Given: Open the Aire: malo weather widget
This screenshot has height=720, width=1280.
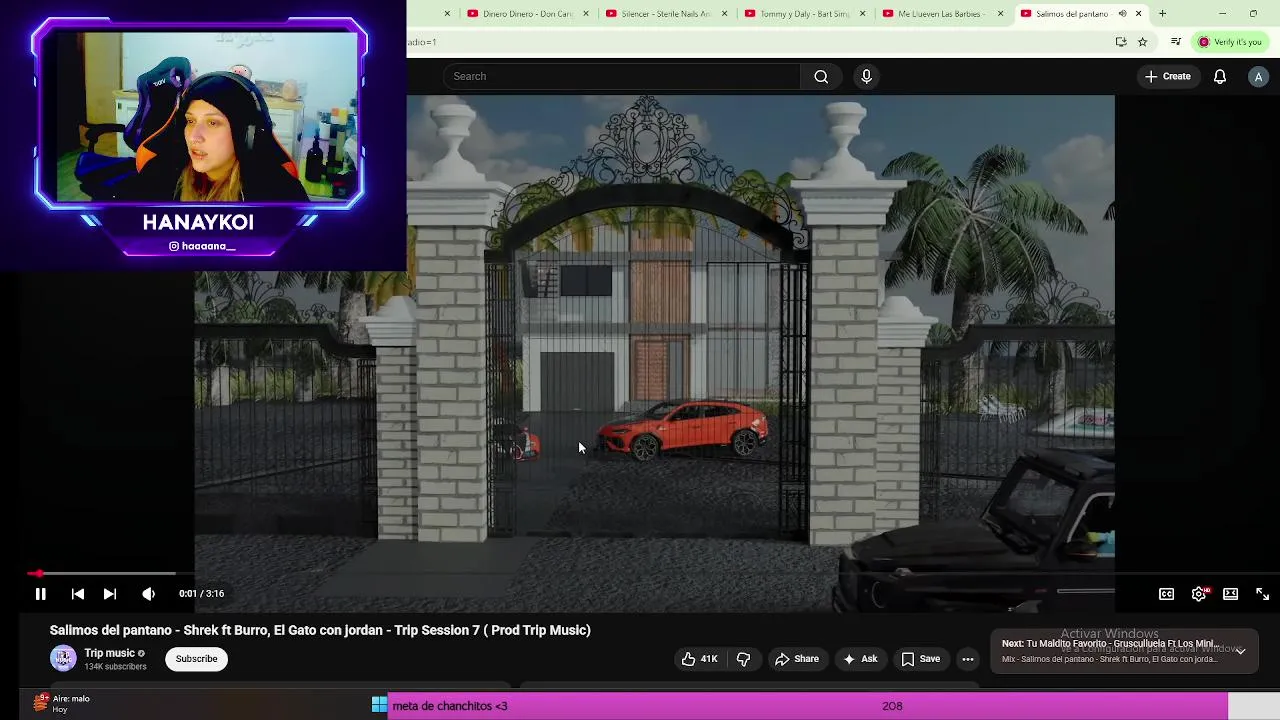Looking at the screenshot, I should point(62,704).
